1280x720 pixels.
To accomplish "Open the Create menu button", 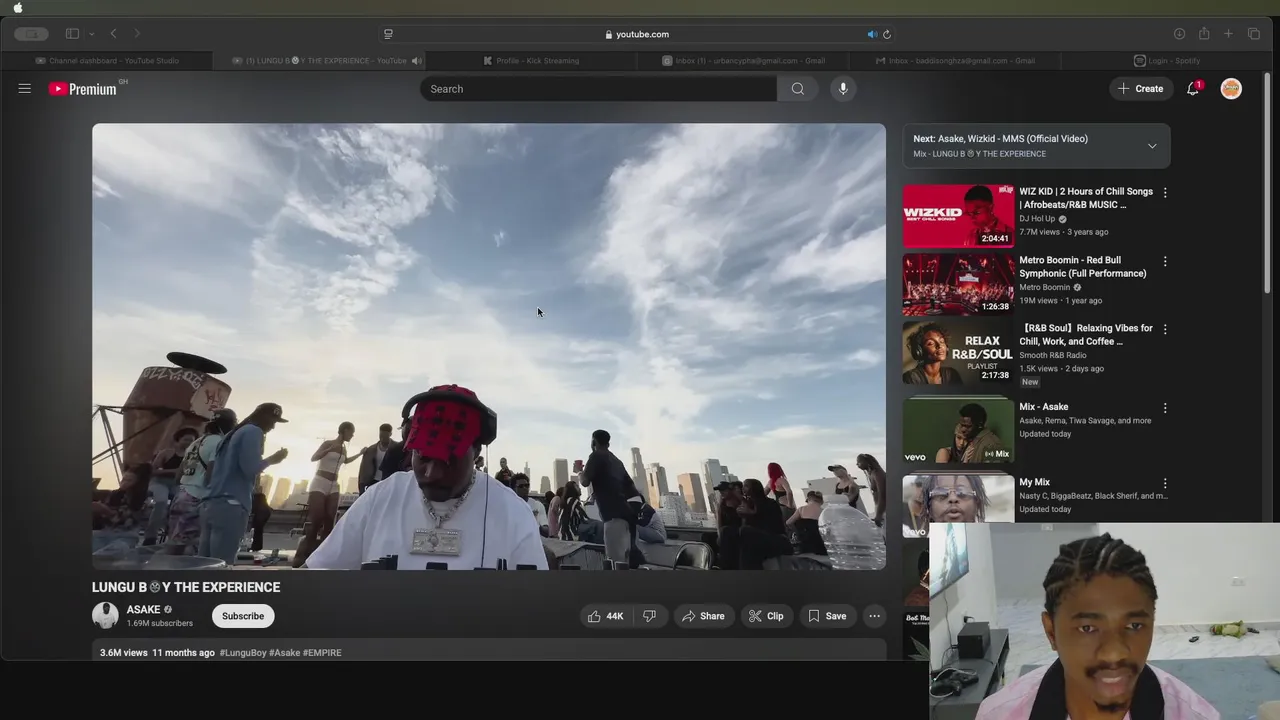I will coord(1141,89).
